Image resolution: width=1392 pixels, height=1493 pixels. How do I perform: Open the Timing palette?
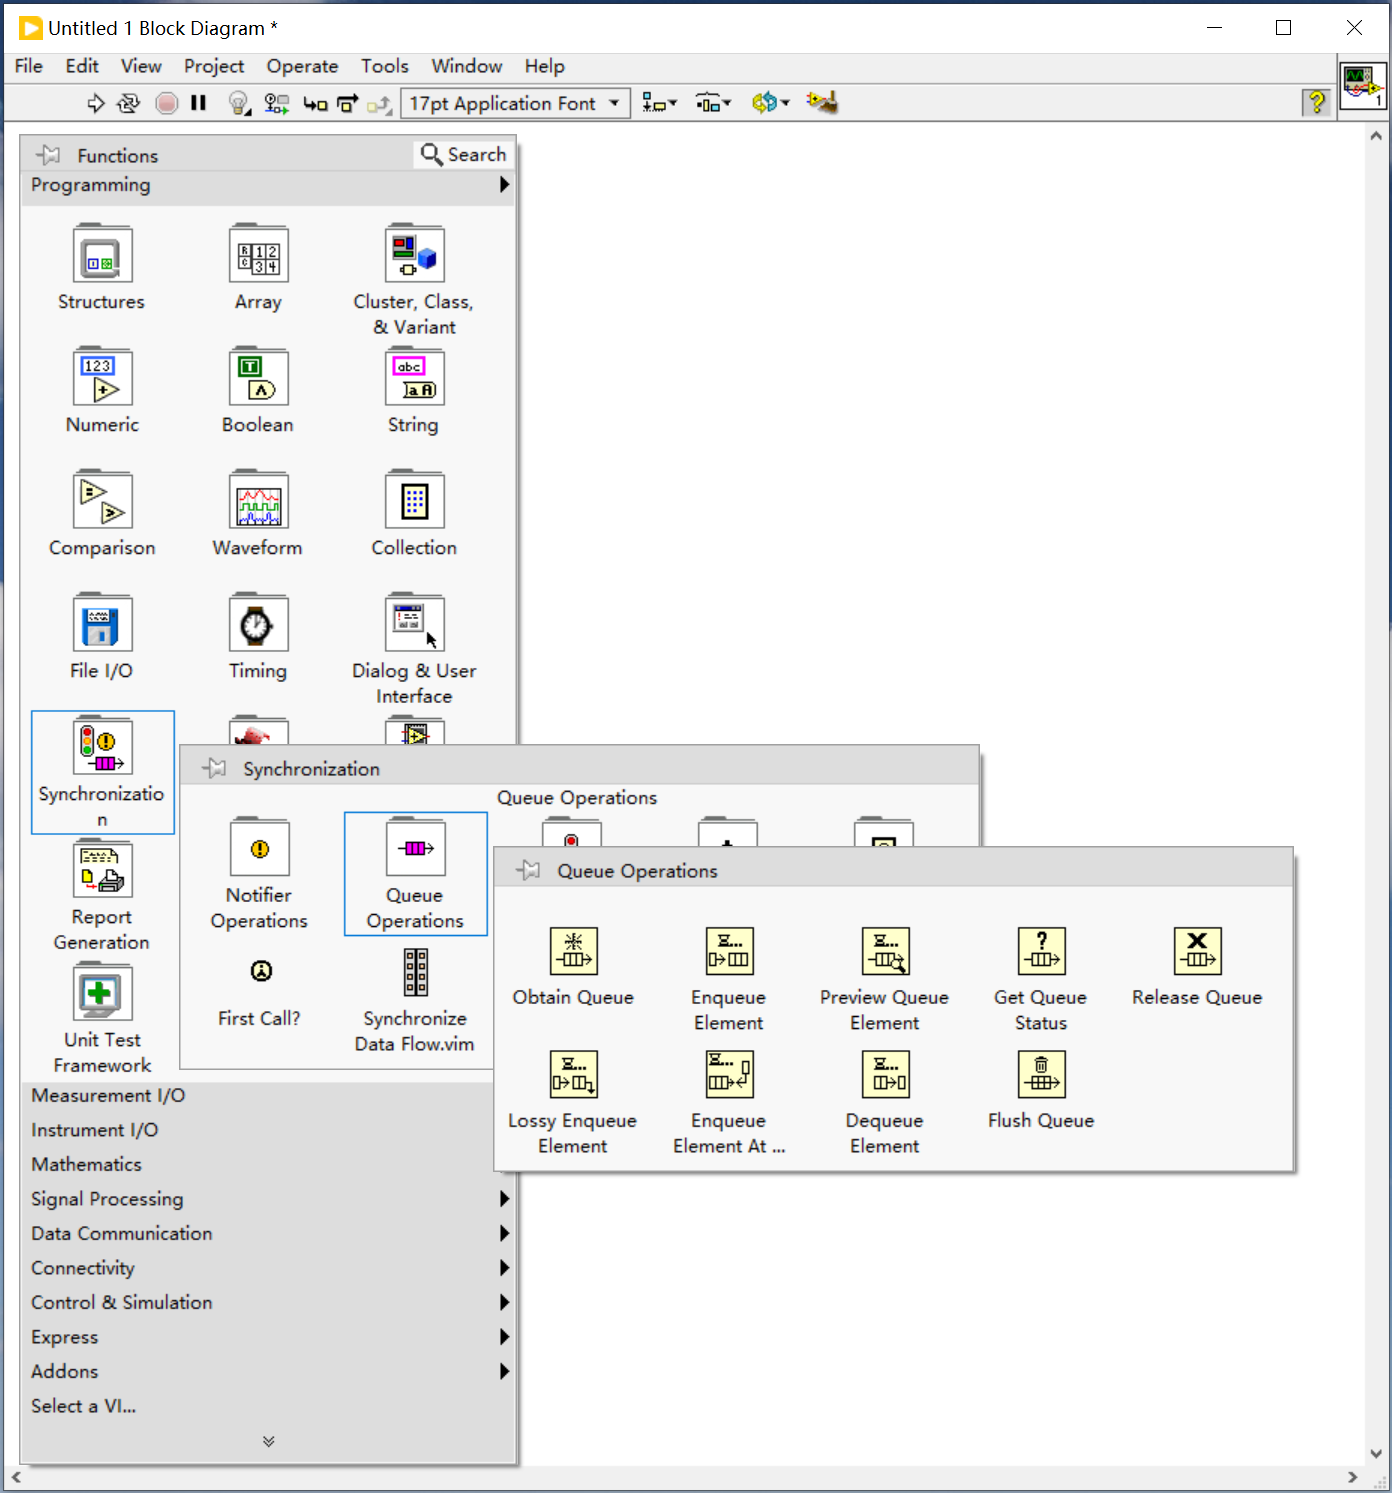click(258, 636)
